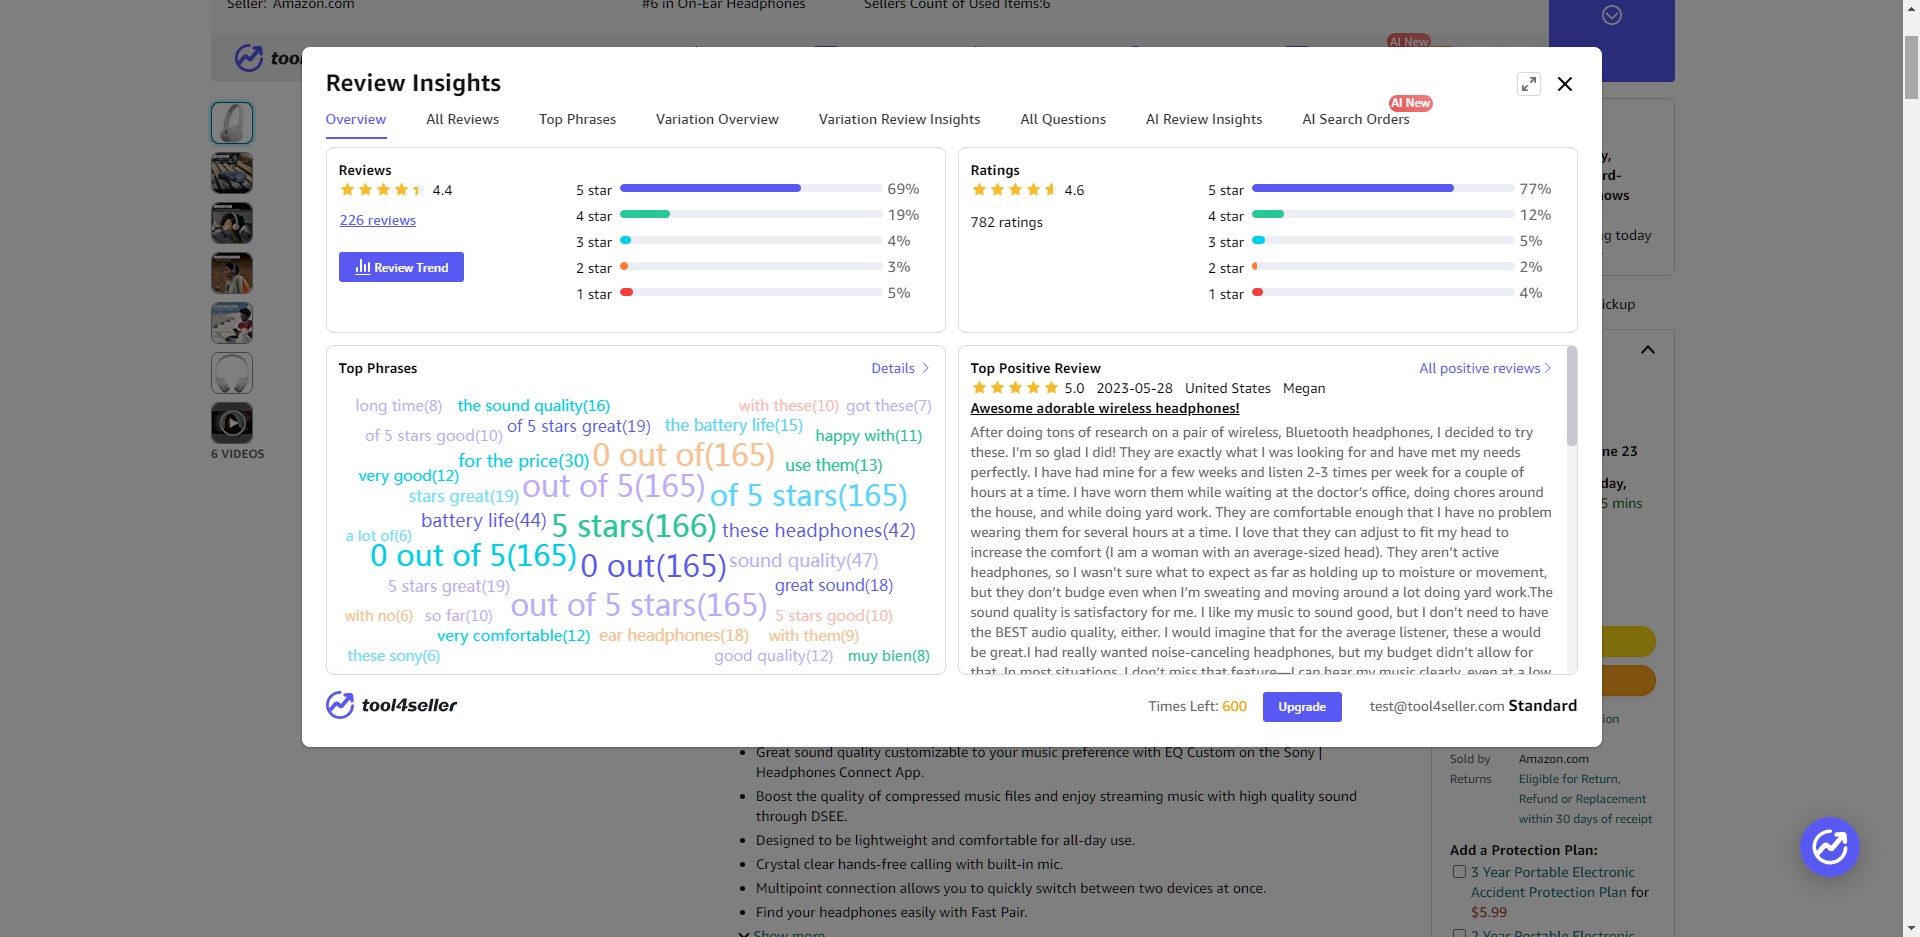Open the Overview tab
Screen dimensions: 1920x937
coord(355,119)
